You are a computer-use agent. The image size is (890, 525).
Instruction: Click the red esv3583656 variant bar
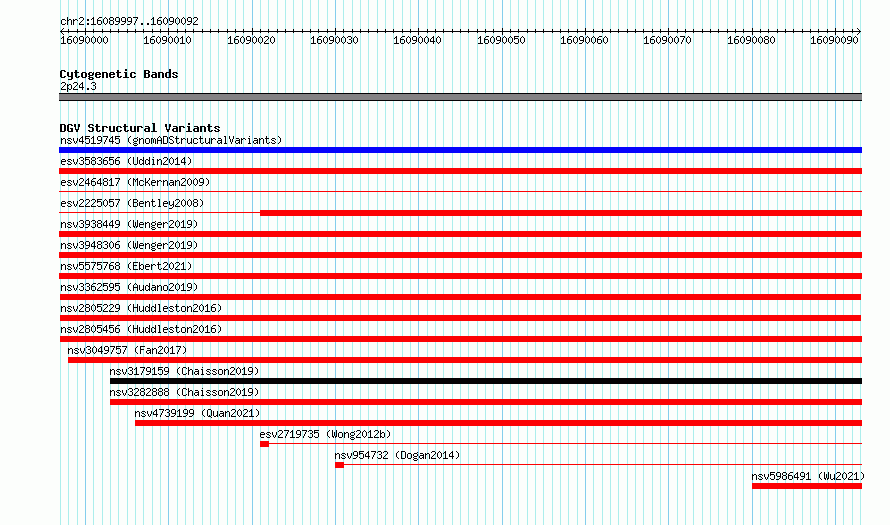point(460,171)
